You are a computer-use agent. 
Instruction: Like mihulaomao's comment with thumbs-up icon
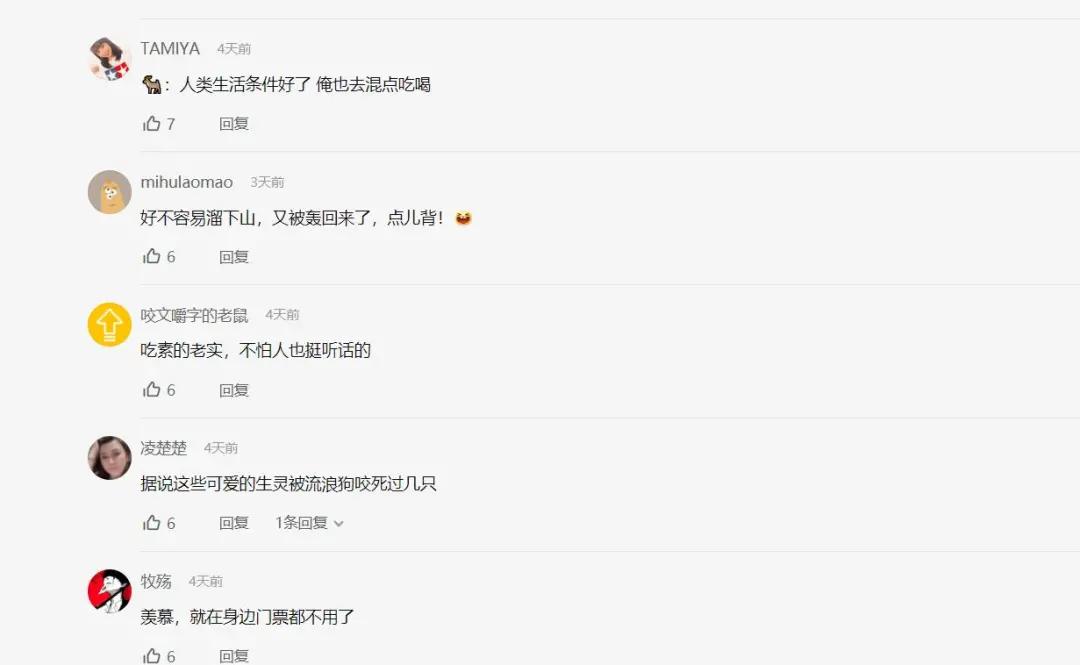pos(152,256)
